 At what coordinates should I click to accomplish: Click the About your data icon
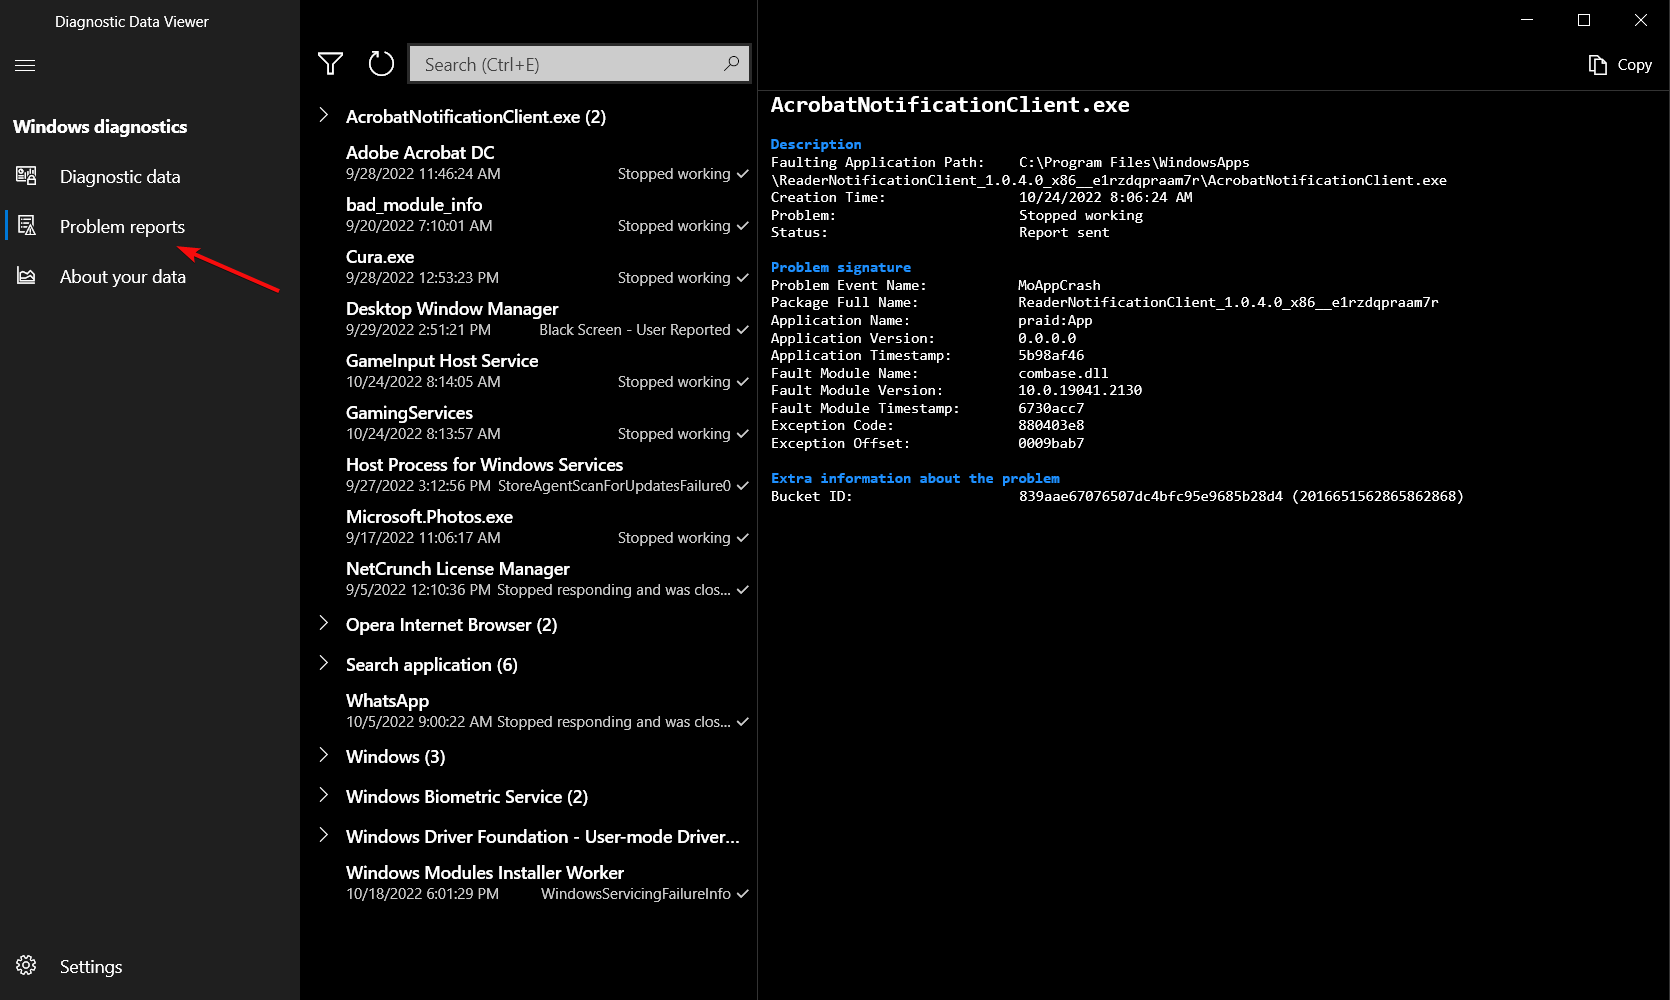pyautogui.click(x=26, y=276)
